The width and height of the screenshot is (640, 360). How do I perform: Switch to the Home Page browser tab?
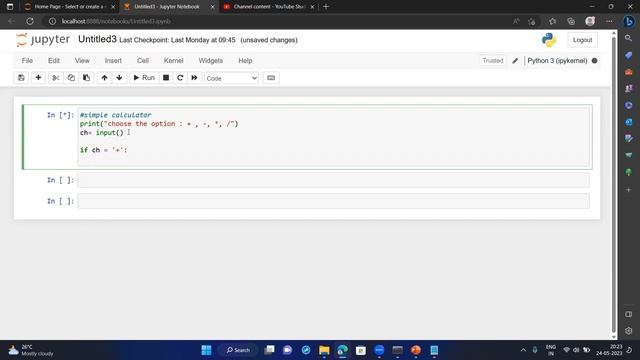(68, 7)
